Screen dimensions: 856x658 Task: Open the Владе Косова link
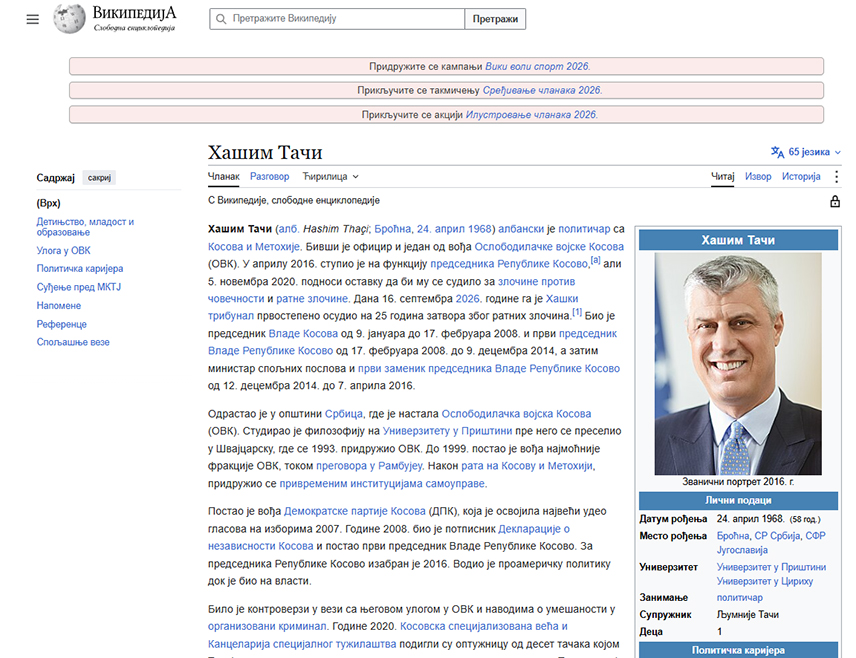[303, 334]
